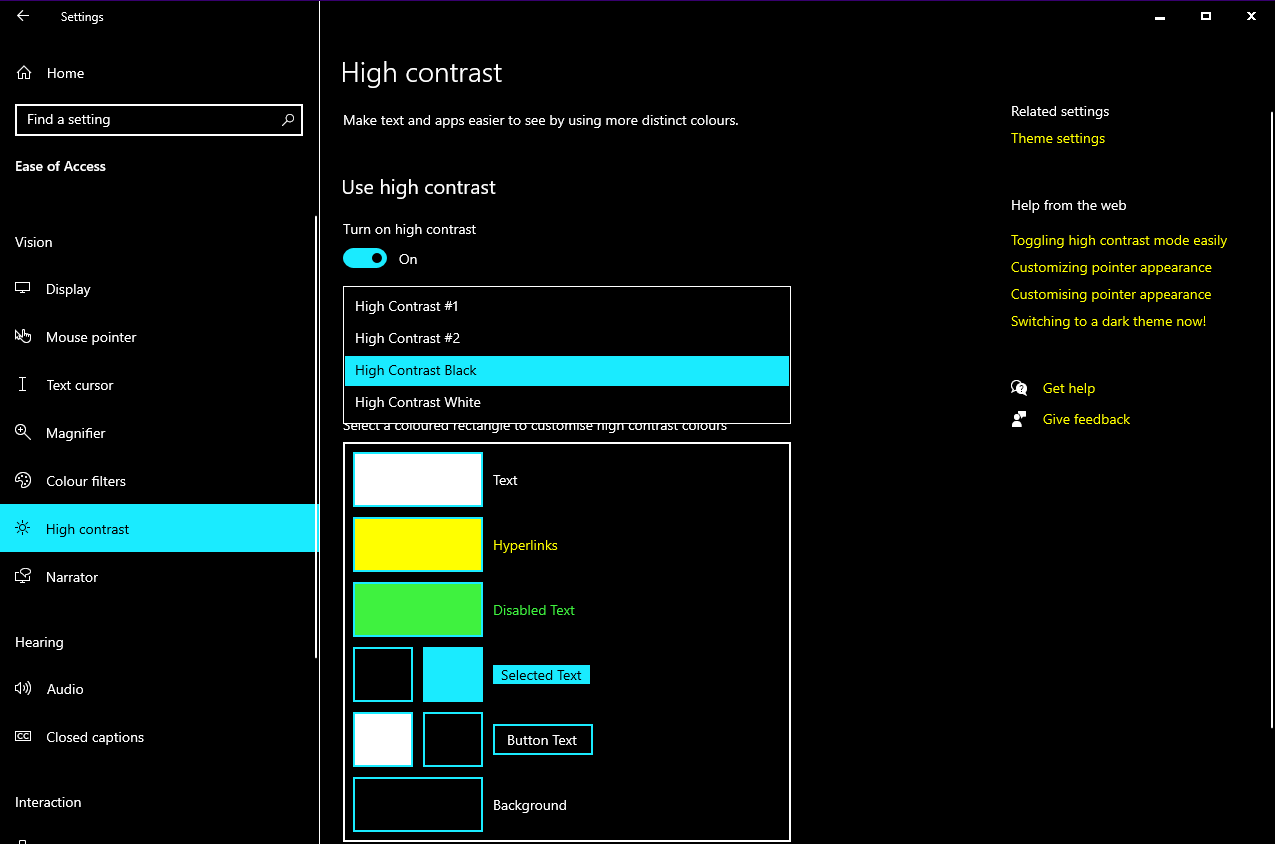Click the Audio speaker icon
This screenshot has height=844, width=1275.
tap(23, 689)
